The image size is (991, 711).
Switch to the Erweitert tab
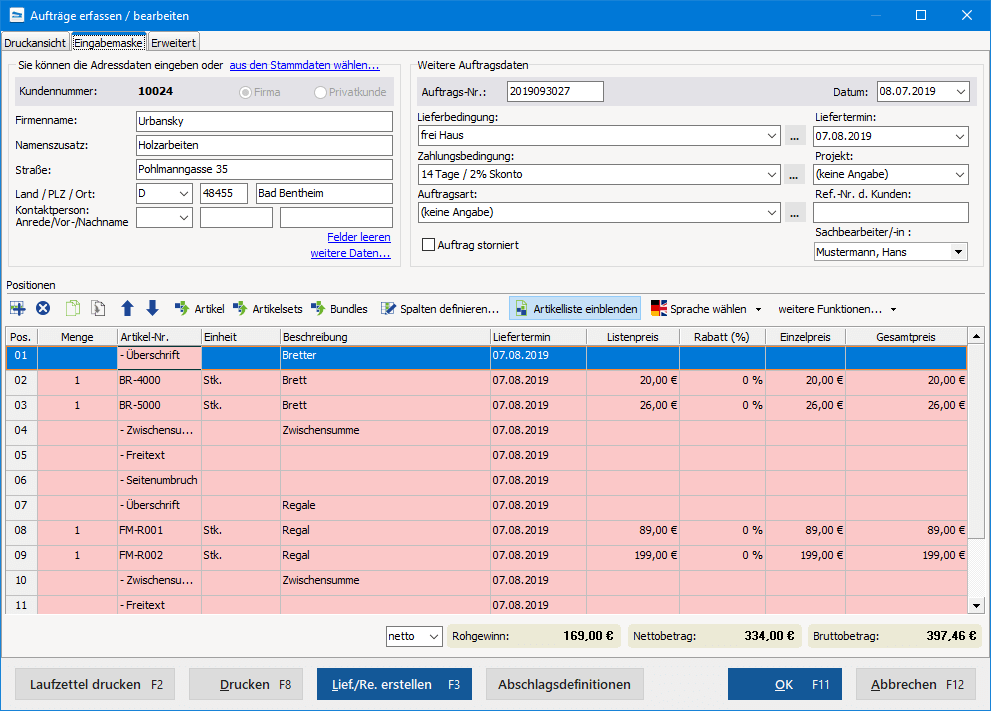174,42
